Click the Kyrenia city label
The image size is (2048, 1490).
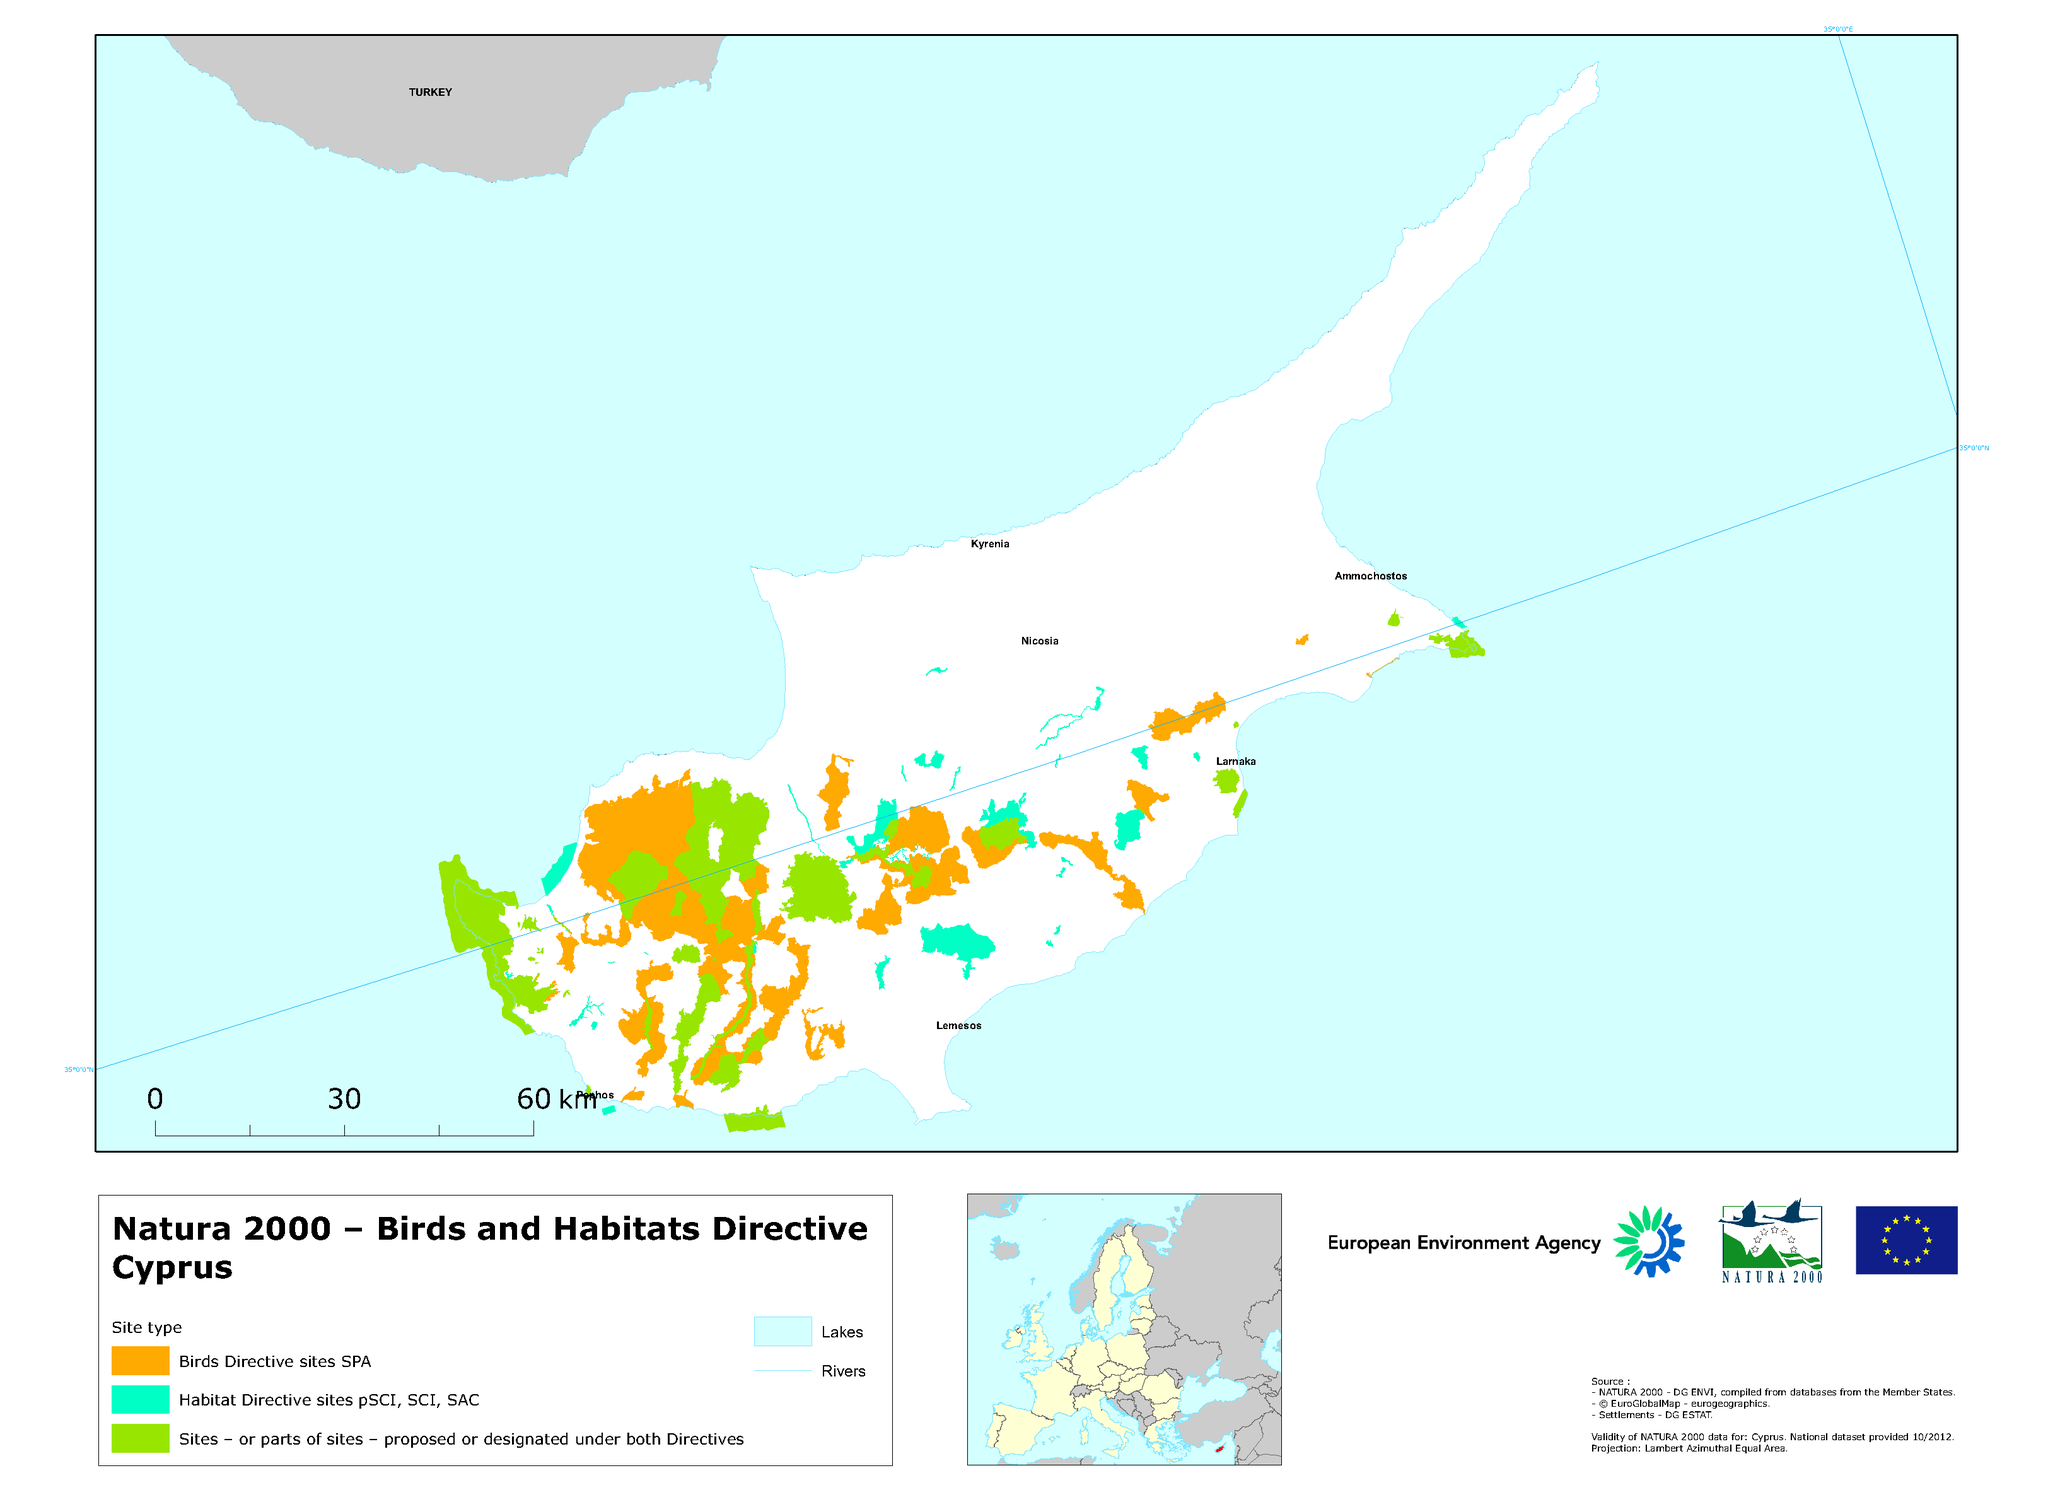pyautogui.click(x=990, y=544)
